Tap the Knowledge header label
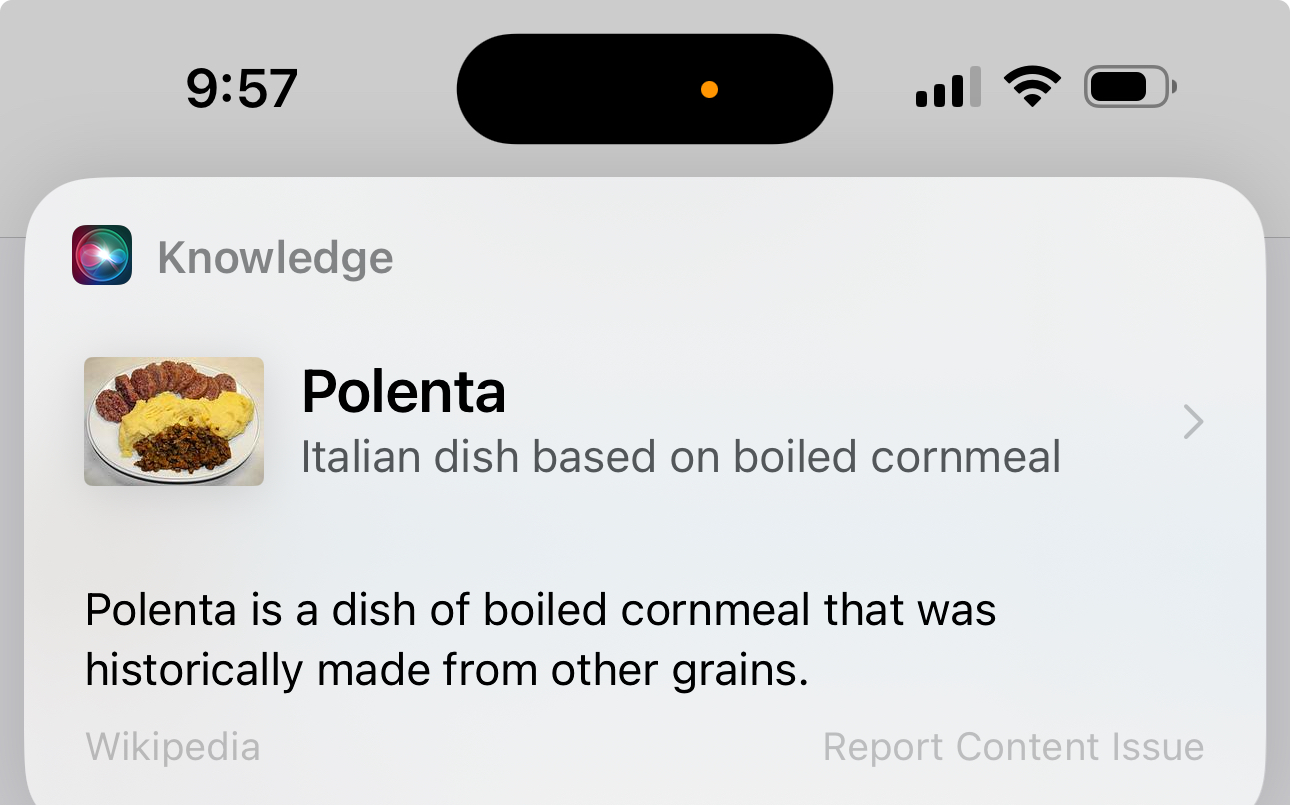Screen dimensions: 1290x805 [275, 257]
